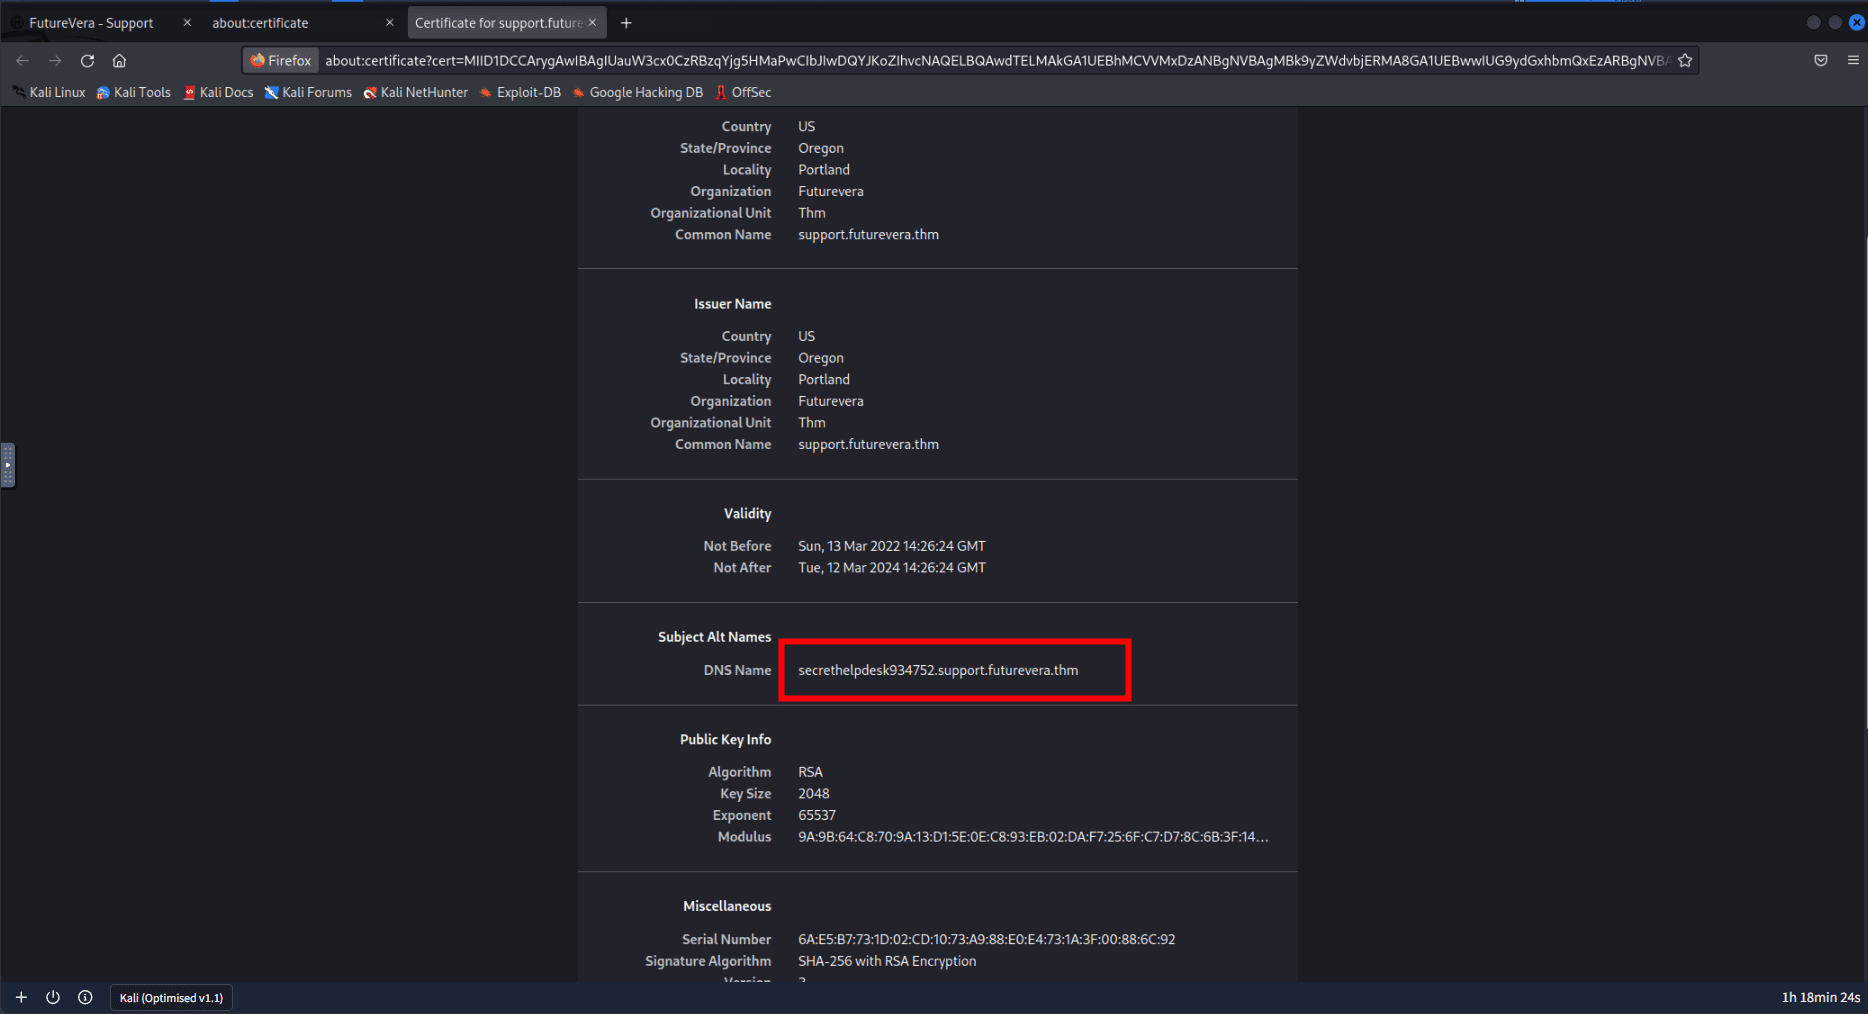Reload the certificate page
Image resolution: width=1868 pixels, height=1014 pixels.
[87, 61]
